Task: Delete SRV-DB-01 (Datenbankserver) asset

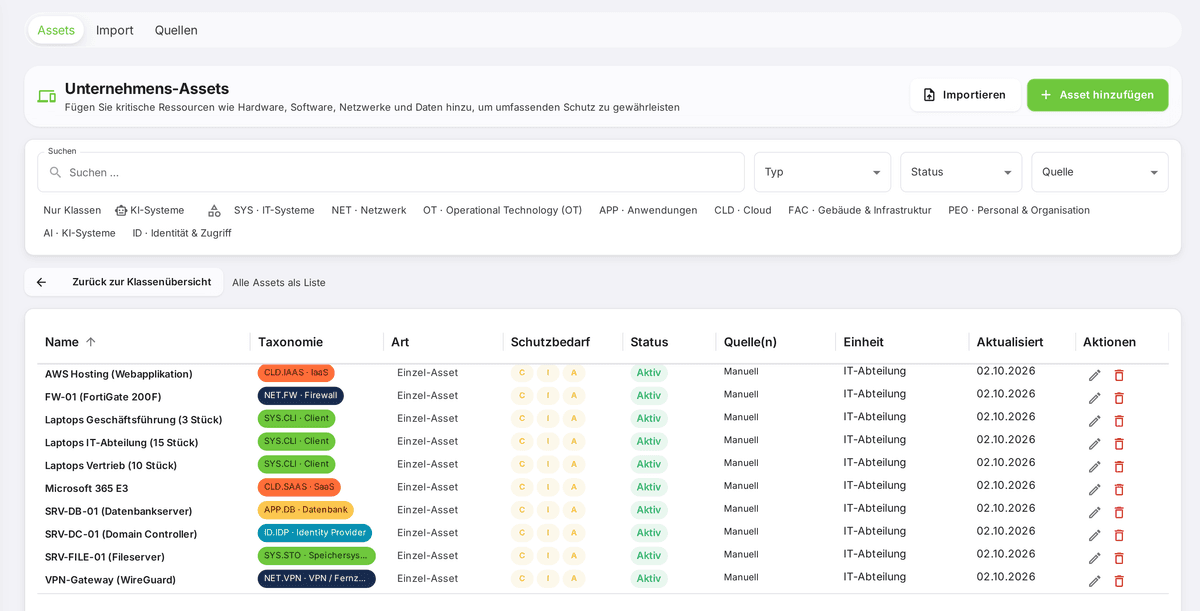Action: (1119, 513)
